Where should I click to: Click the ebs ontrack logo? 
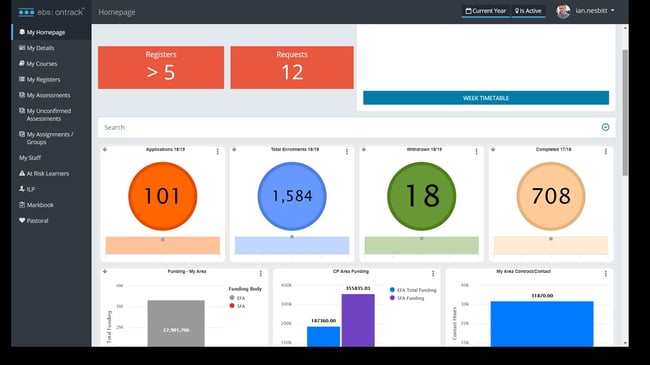51,12
